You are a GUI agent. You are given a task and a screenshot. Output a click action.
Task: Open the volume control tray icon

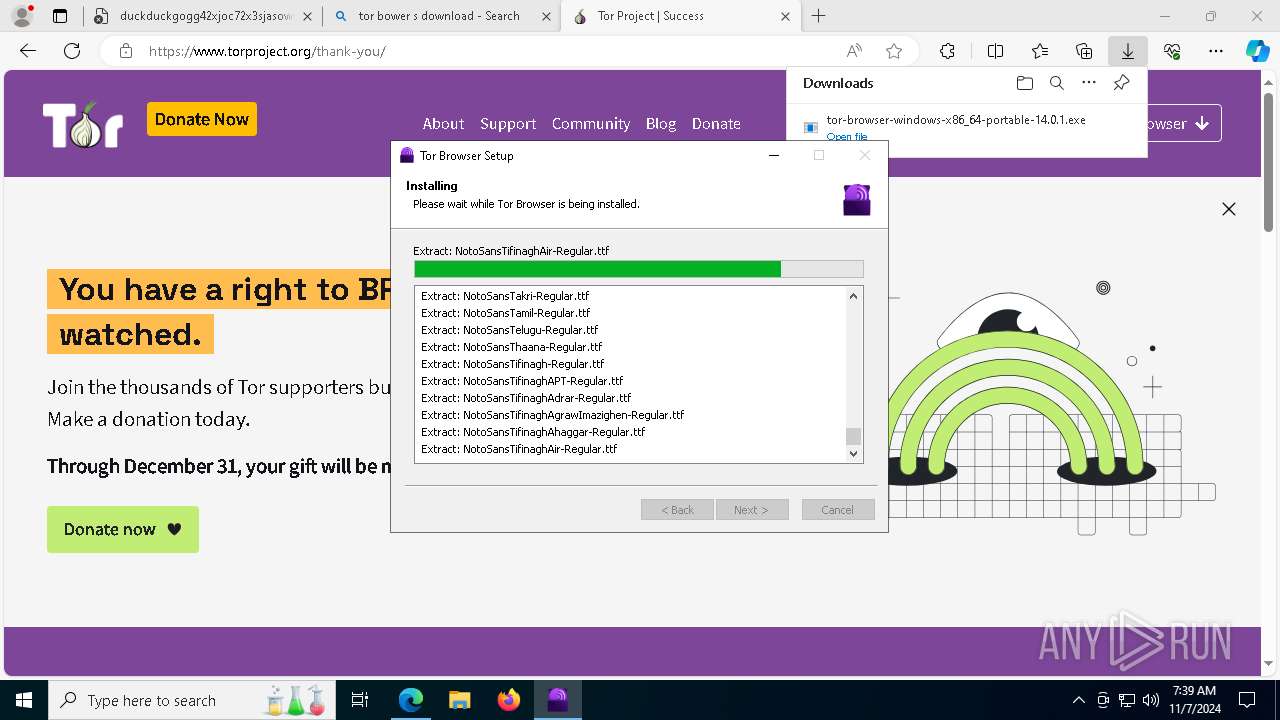[1151, 700]
